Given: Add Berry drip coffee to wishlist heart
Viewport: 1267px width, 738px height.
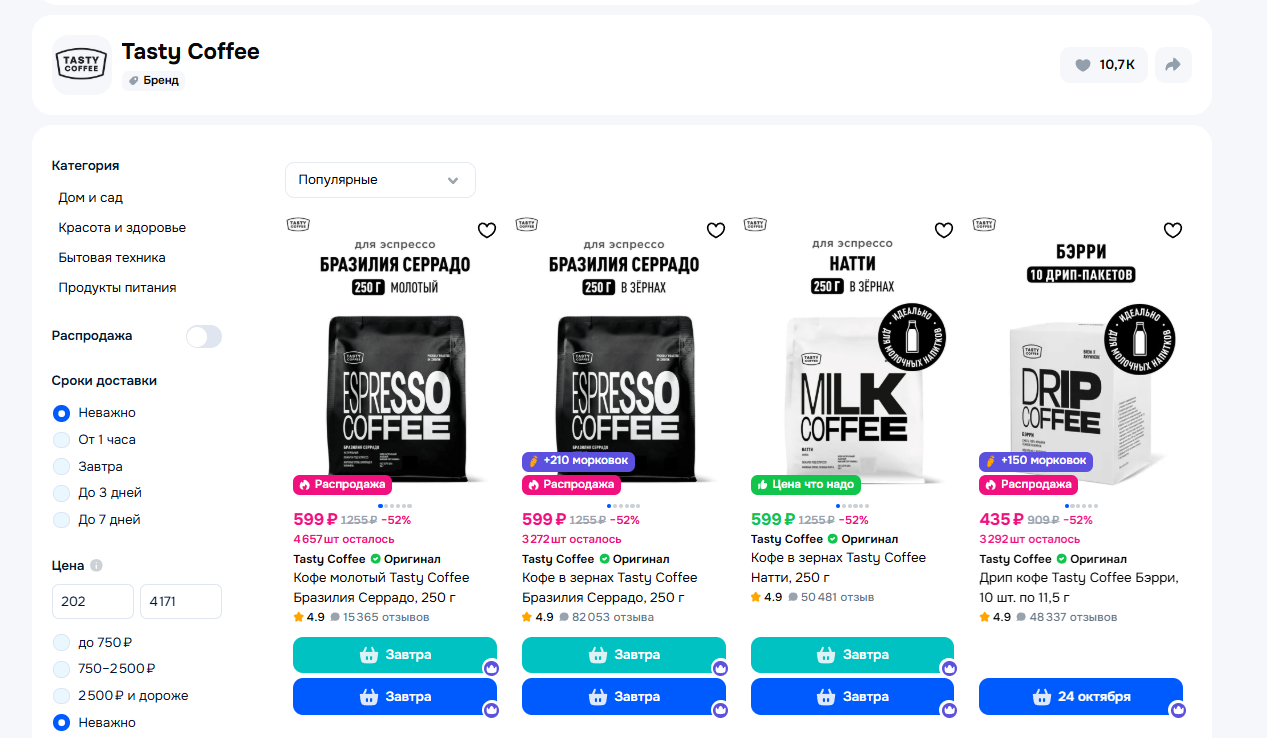Looking at the screenshot, I should (x=1173, y=230).
